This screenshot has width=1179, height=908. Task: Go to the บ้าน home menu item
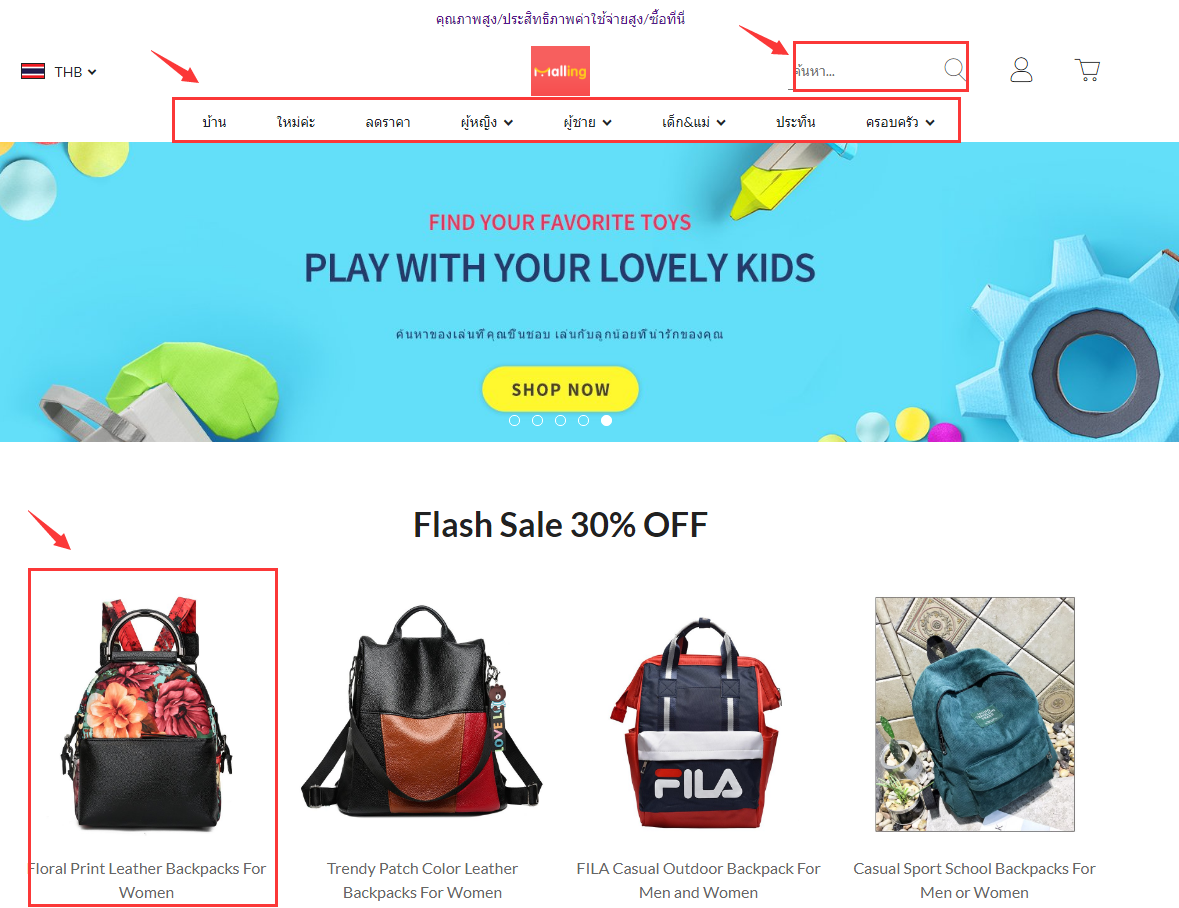coord(214,122)
